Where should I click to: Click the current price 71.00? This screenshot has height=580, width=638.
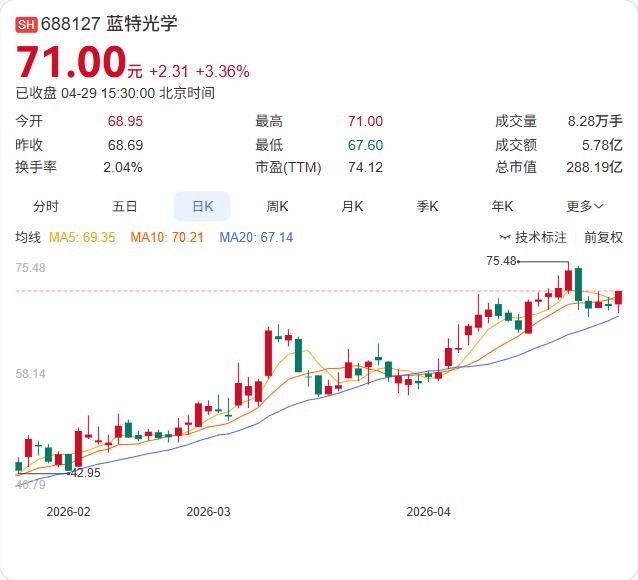pyautogui.click(x=71, y=62)
